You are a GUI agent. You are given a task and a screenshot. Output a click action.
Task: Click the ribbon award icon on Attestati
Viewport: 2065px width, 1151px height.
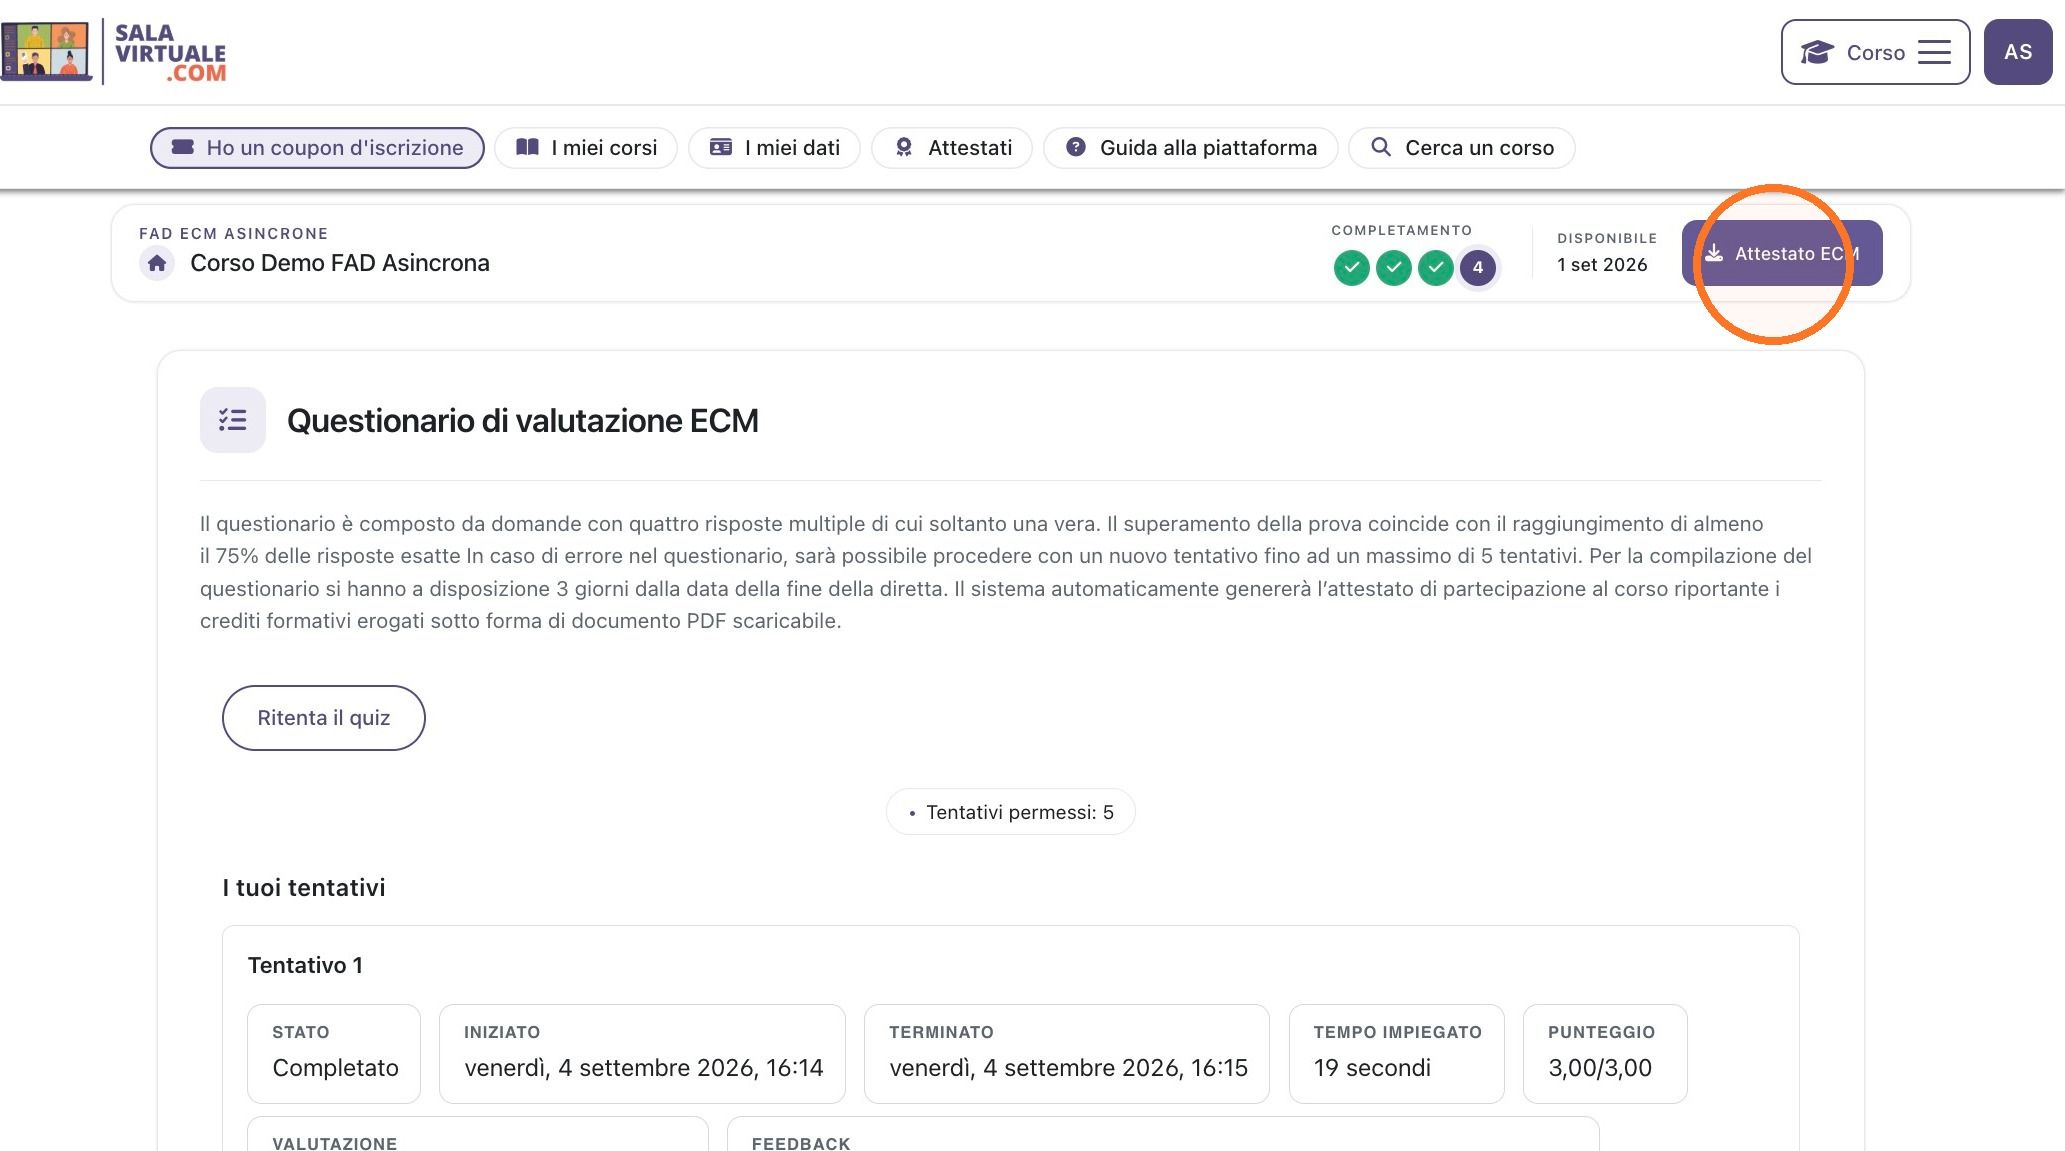pos(904,147)
